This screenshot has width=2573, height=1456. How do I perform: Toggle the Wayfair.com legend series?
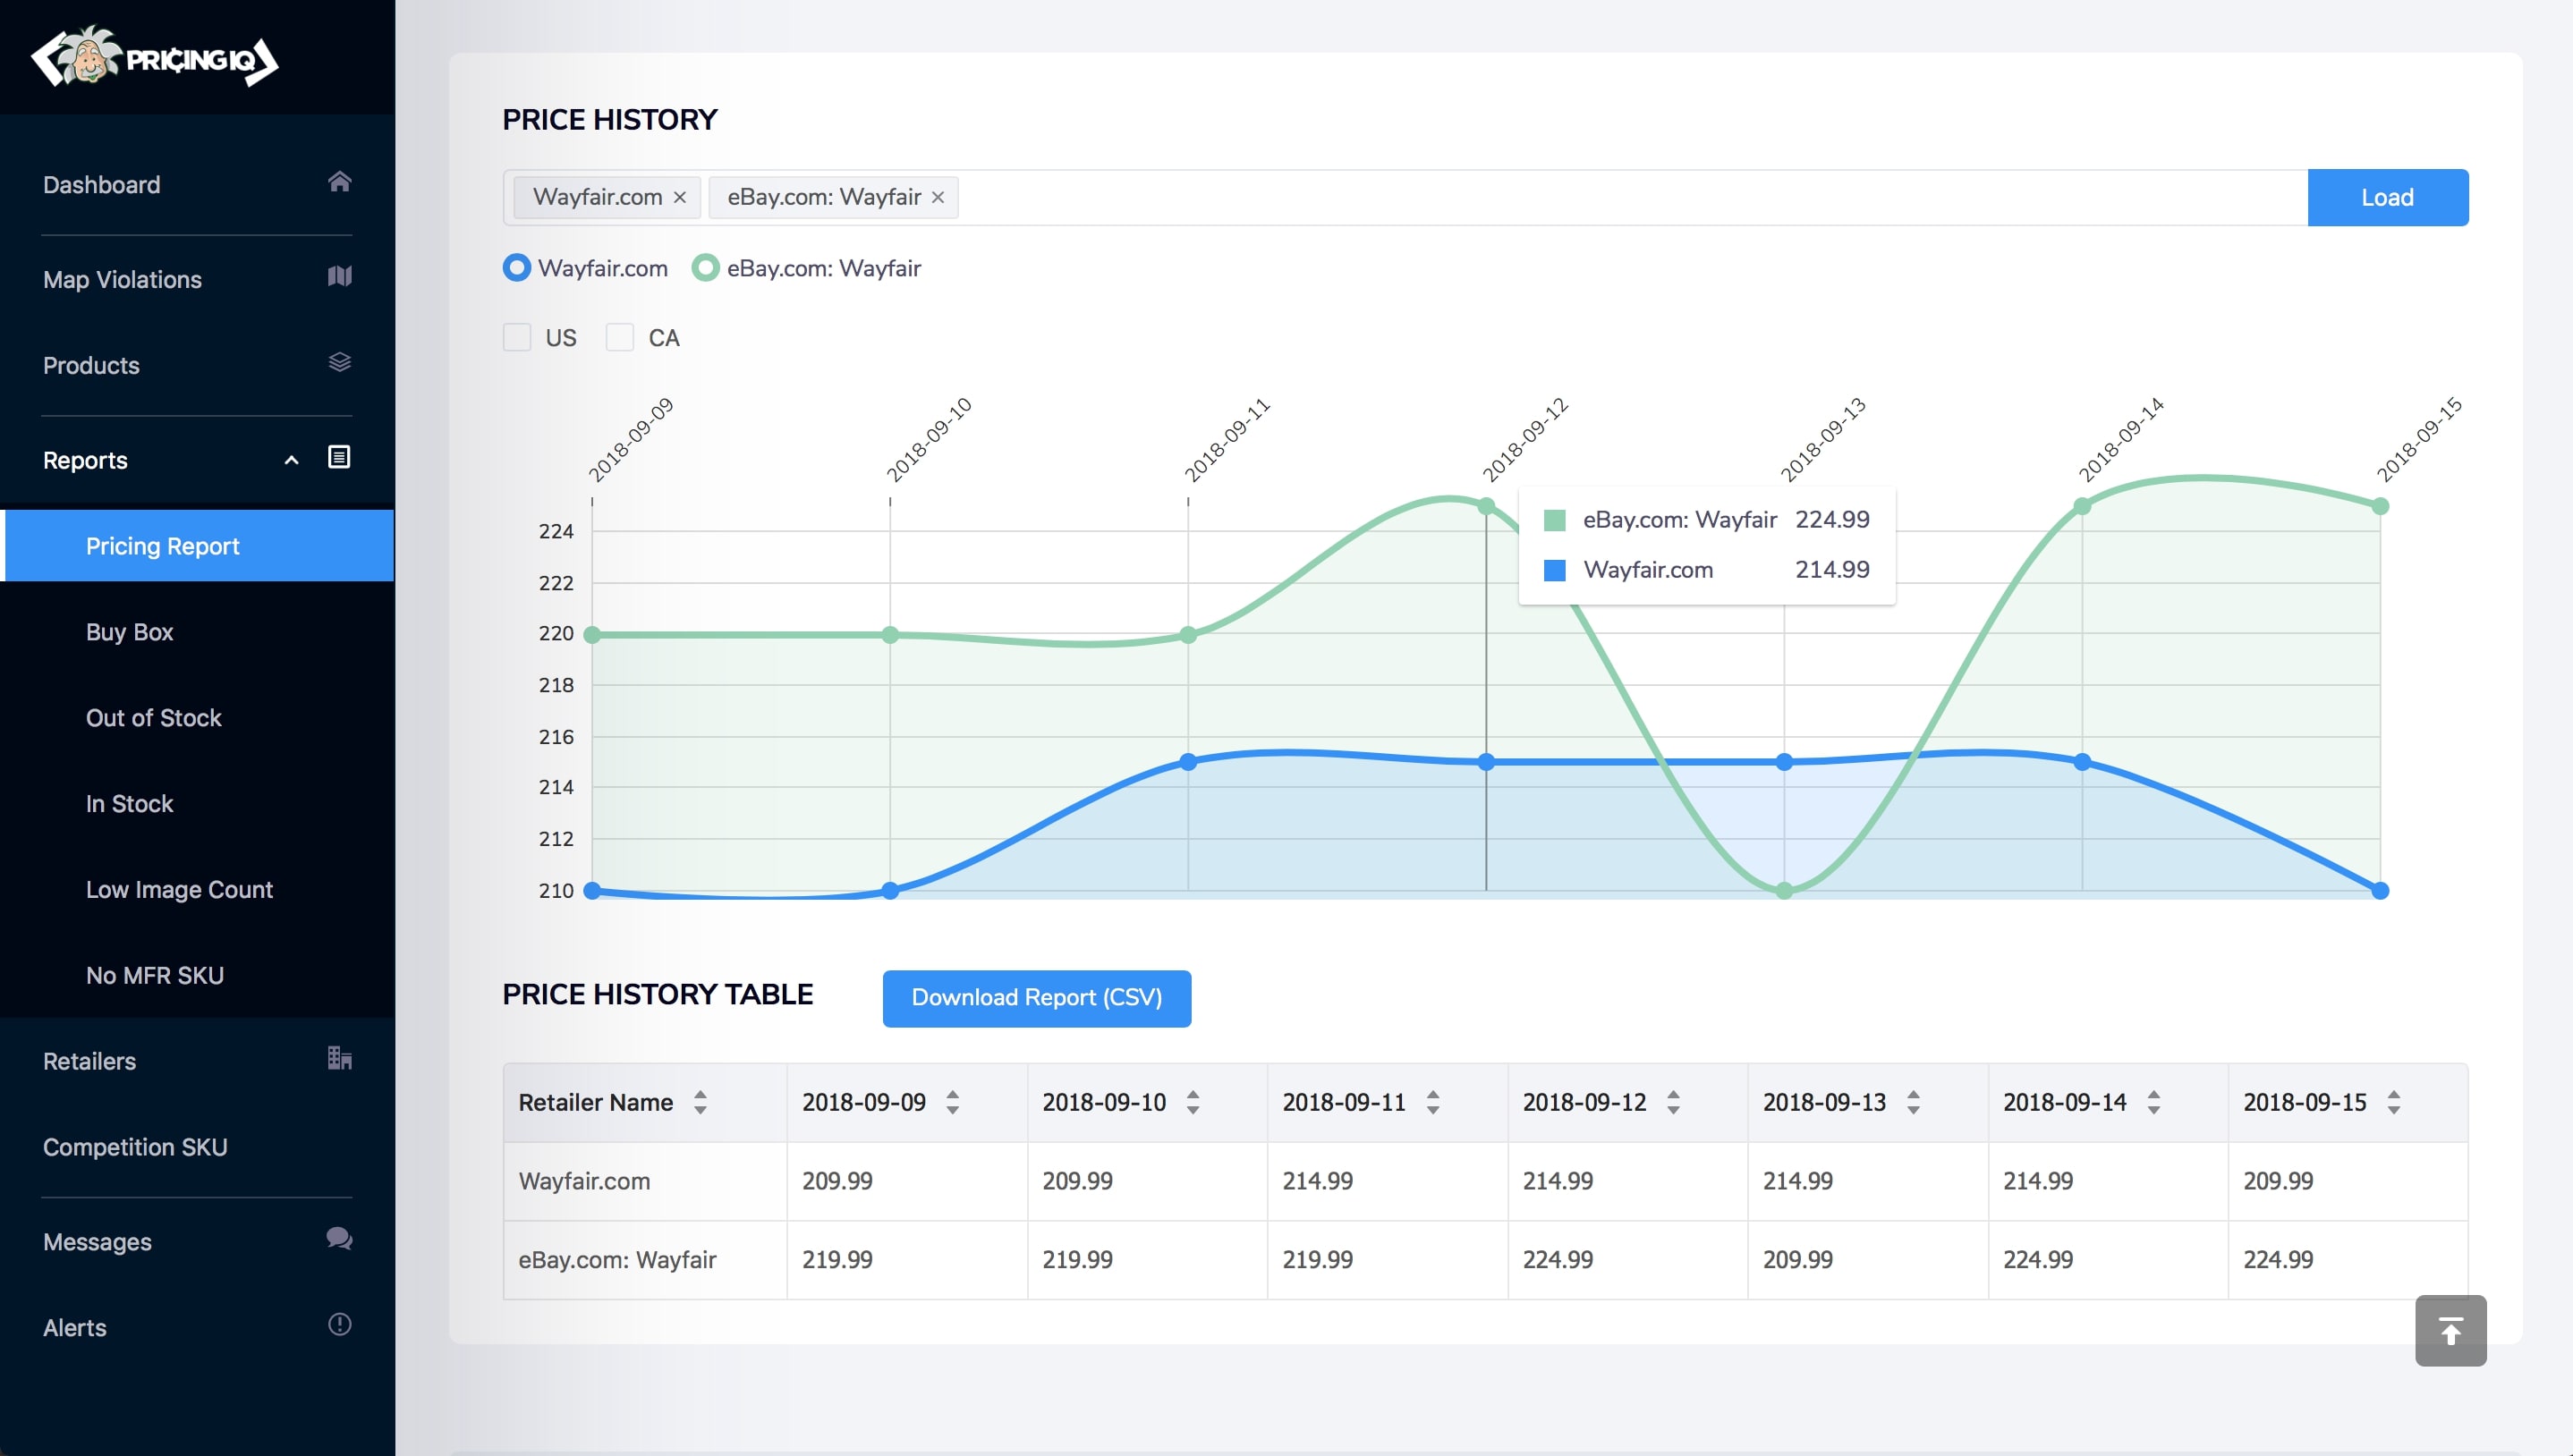pos(585,268)
